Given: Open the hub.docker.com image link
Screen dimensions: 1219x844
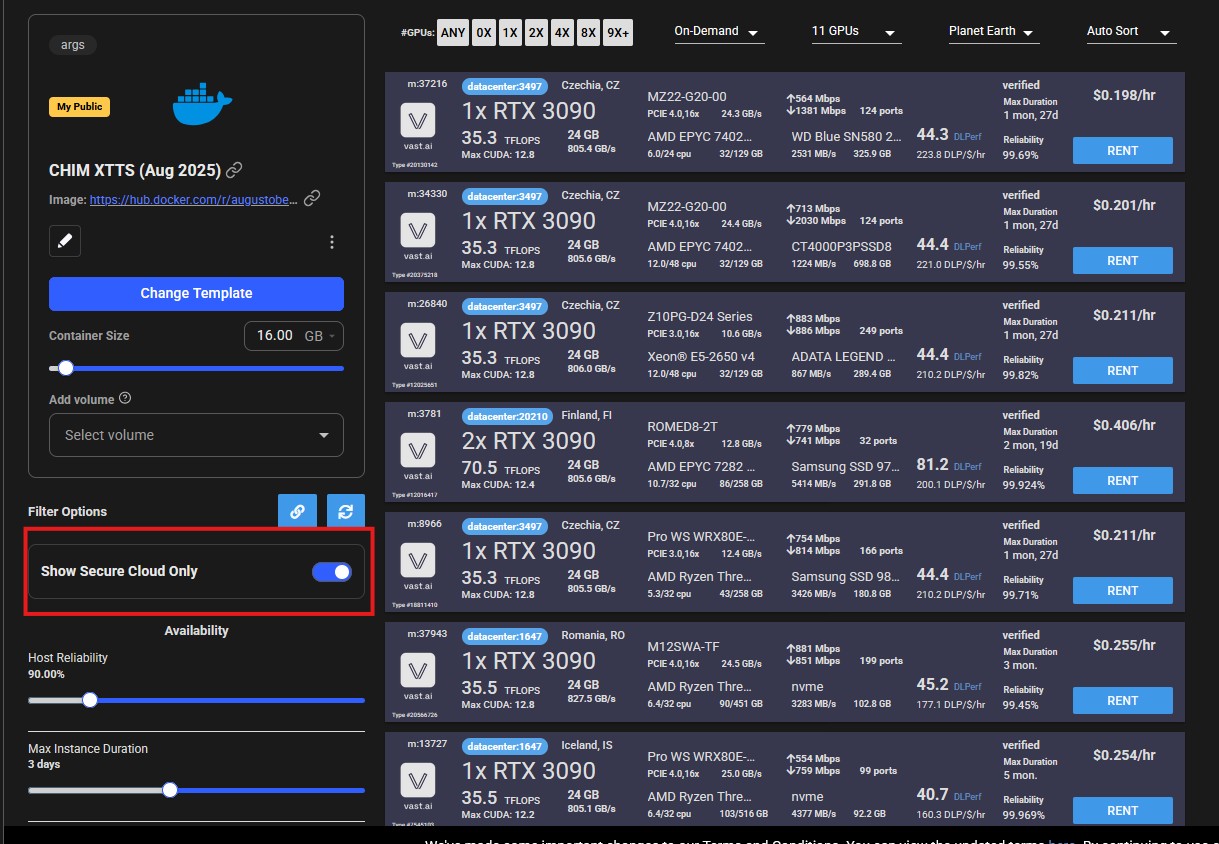Looking at the screenshot, I should click(194, 199).
